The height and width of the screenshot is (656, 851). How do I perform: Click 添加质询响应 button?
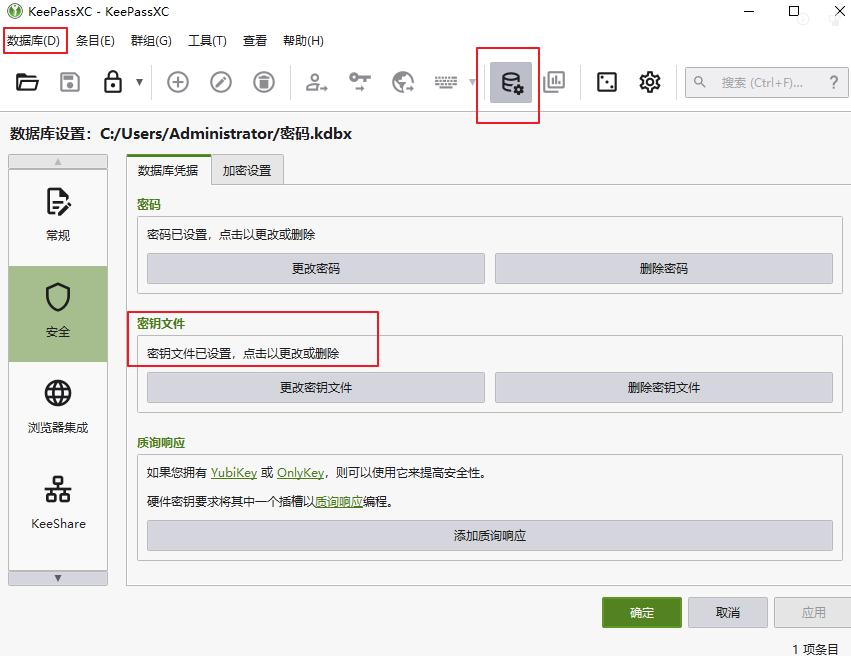coord(490,536)
